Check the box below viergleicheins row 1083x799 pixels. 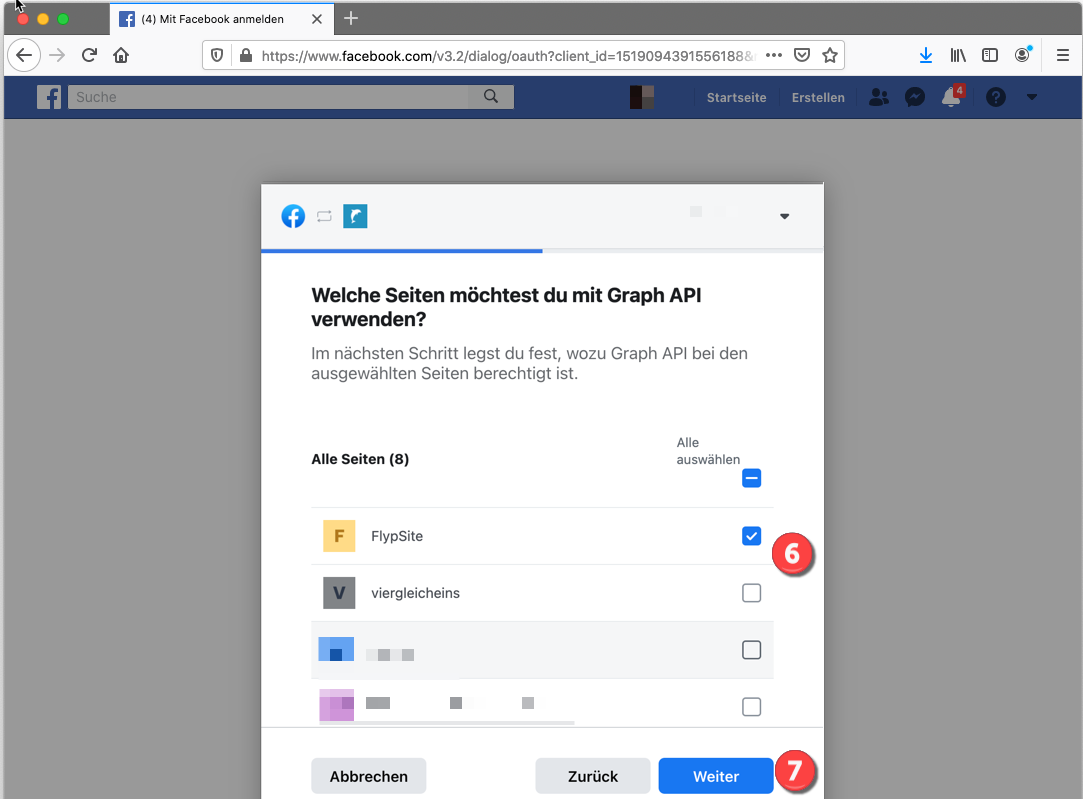(x=751, y=650)
